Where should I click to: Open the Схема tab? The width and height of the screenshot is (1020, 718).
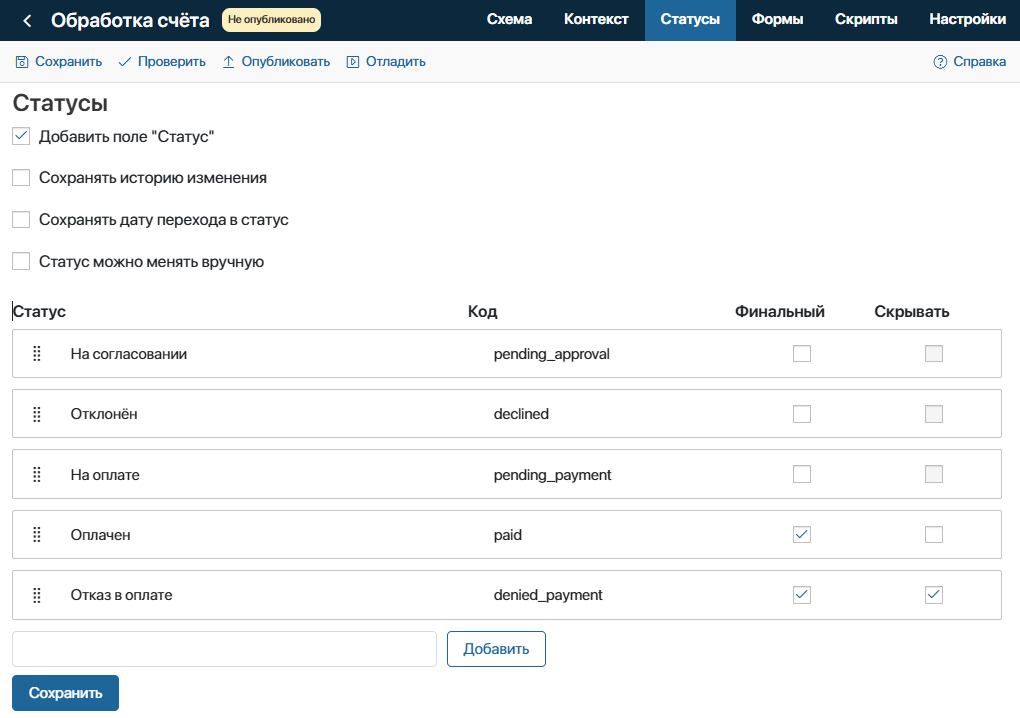tap(509, 20)
